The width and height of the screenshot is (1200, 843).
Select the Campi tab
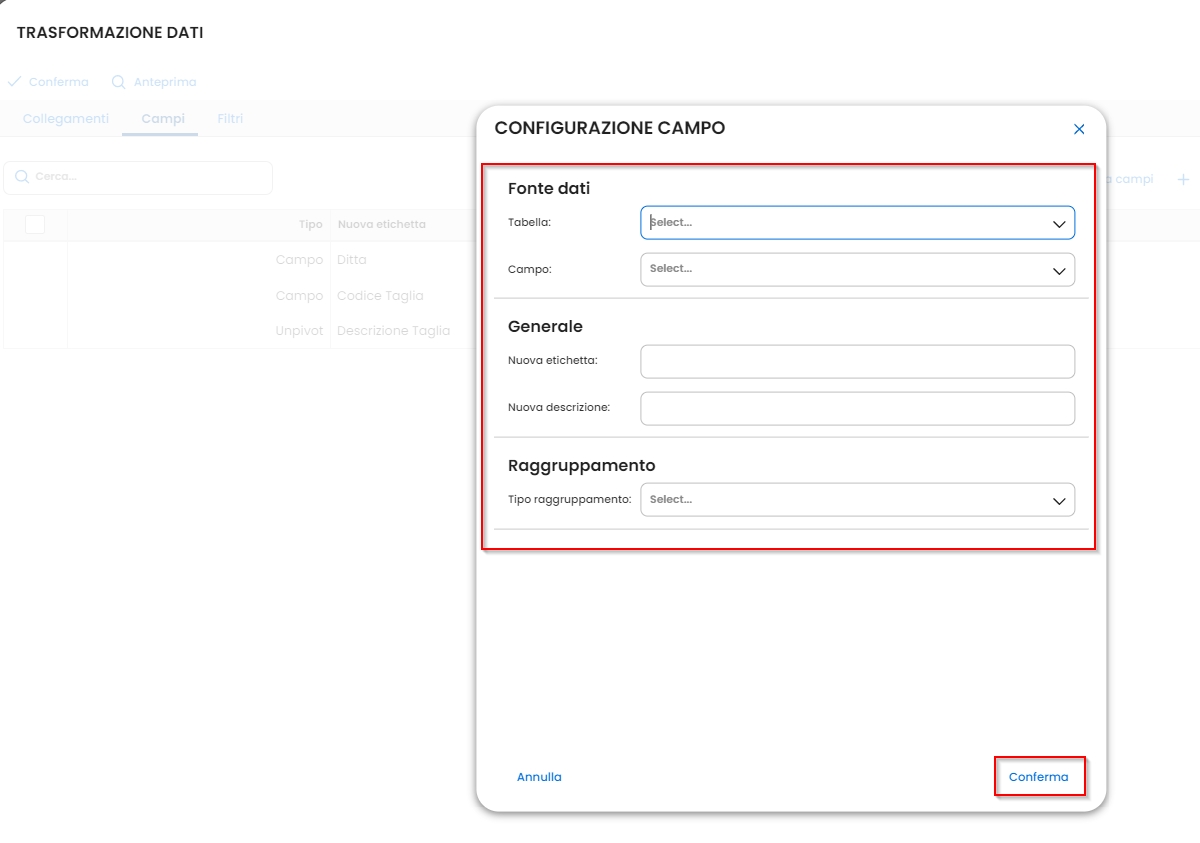click(163, 119)
